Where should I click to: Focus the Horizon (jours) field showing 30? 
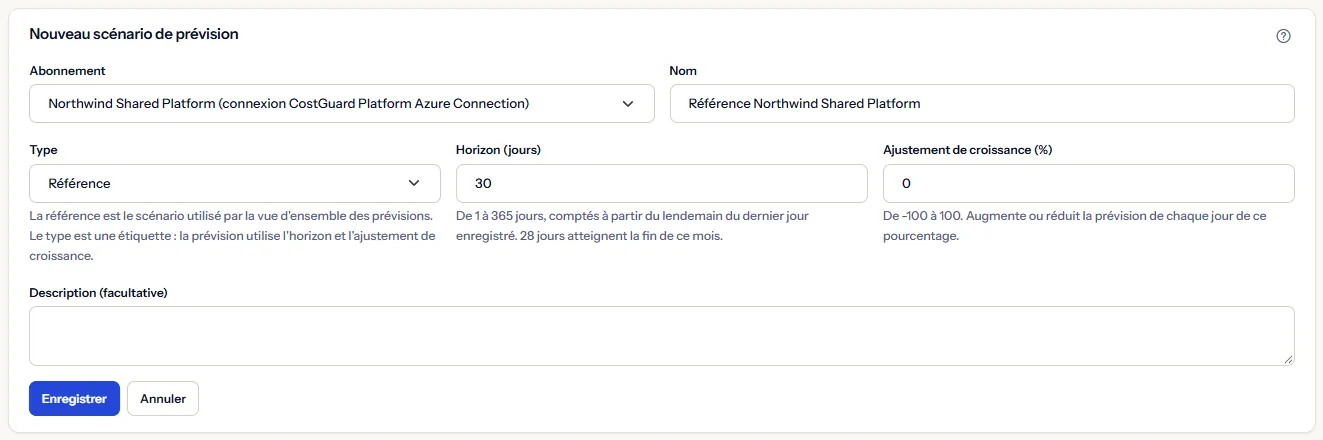point(662,184)
